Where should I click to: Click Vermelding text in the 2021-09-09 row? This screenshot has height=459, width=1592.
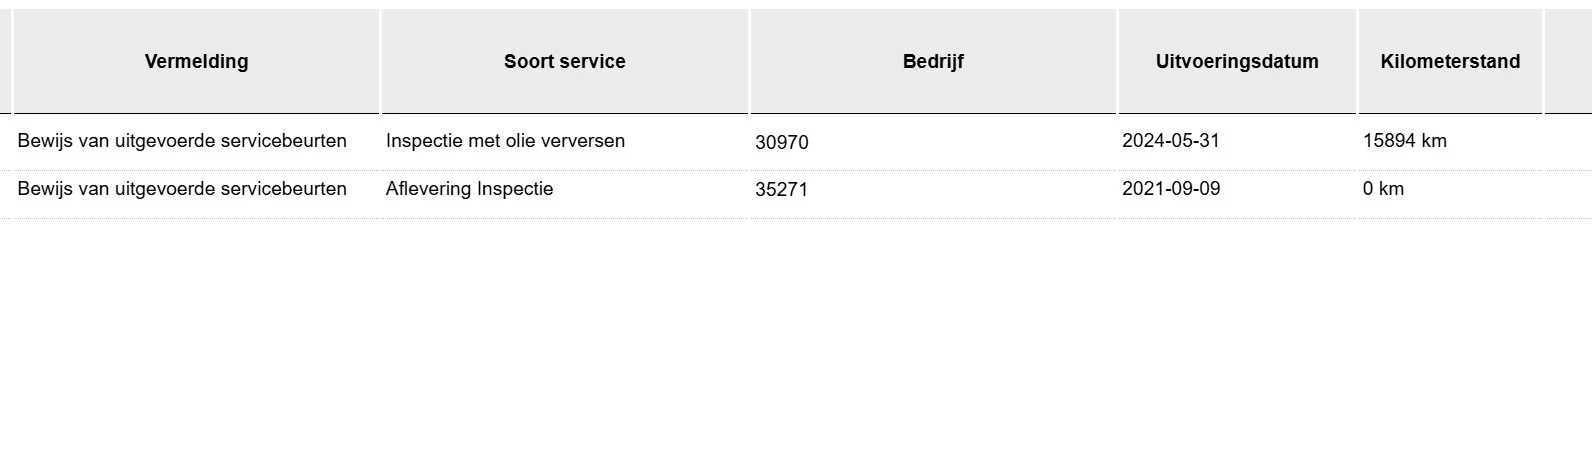tap(182, 189)
